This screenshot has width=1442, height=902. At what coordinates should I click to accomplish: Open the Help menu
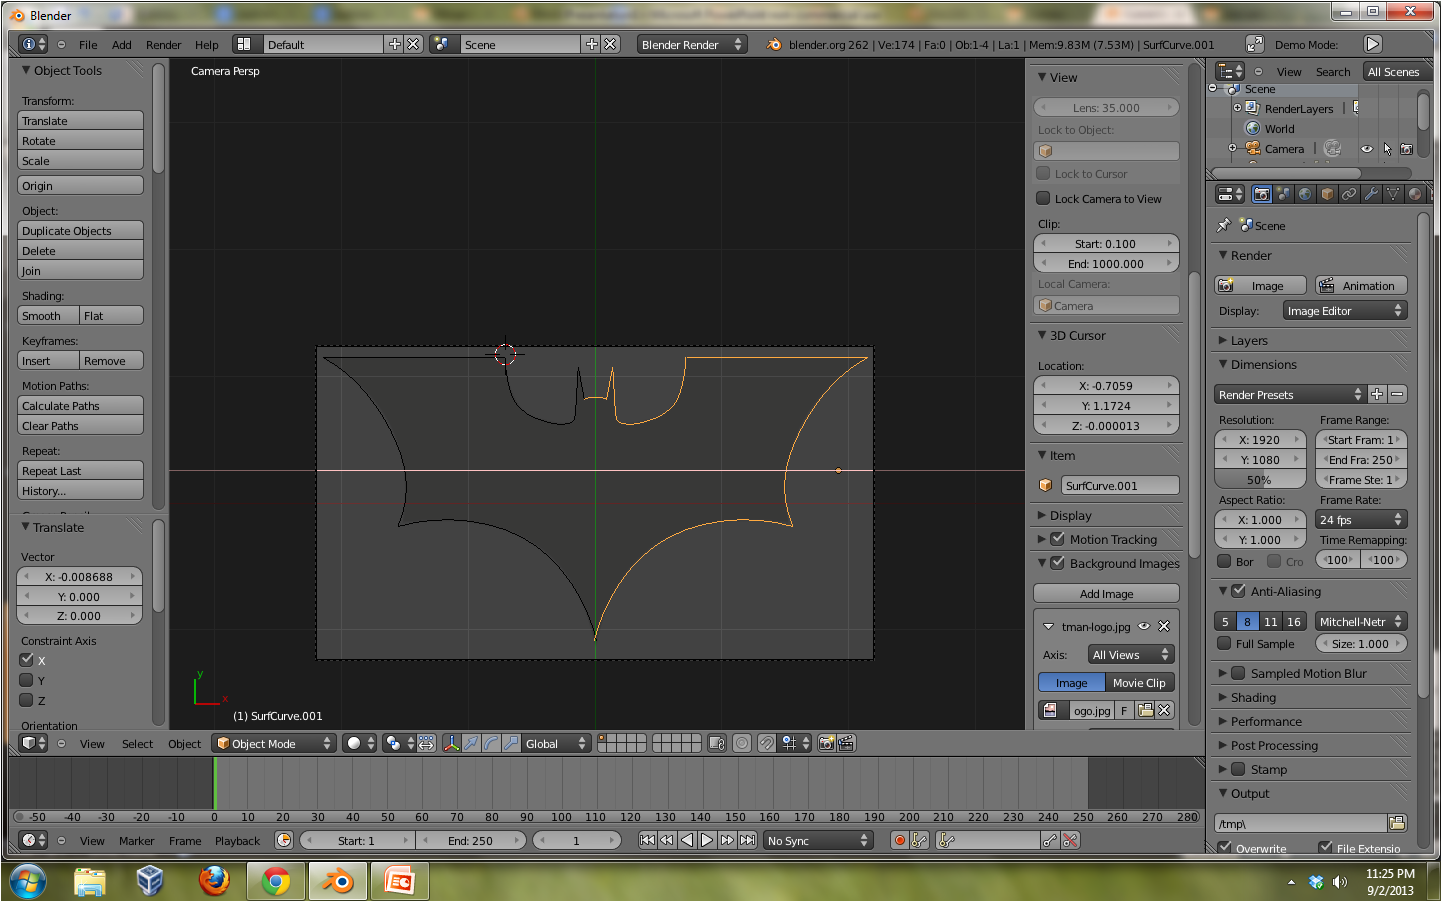pos(207,45)
